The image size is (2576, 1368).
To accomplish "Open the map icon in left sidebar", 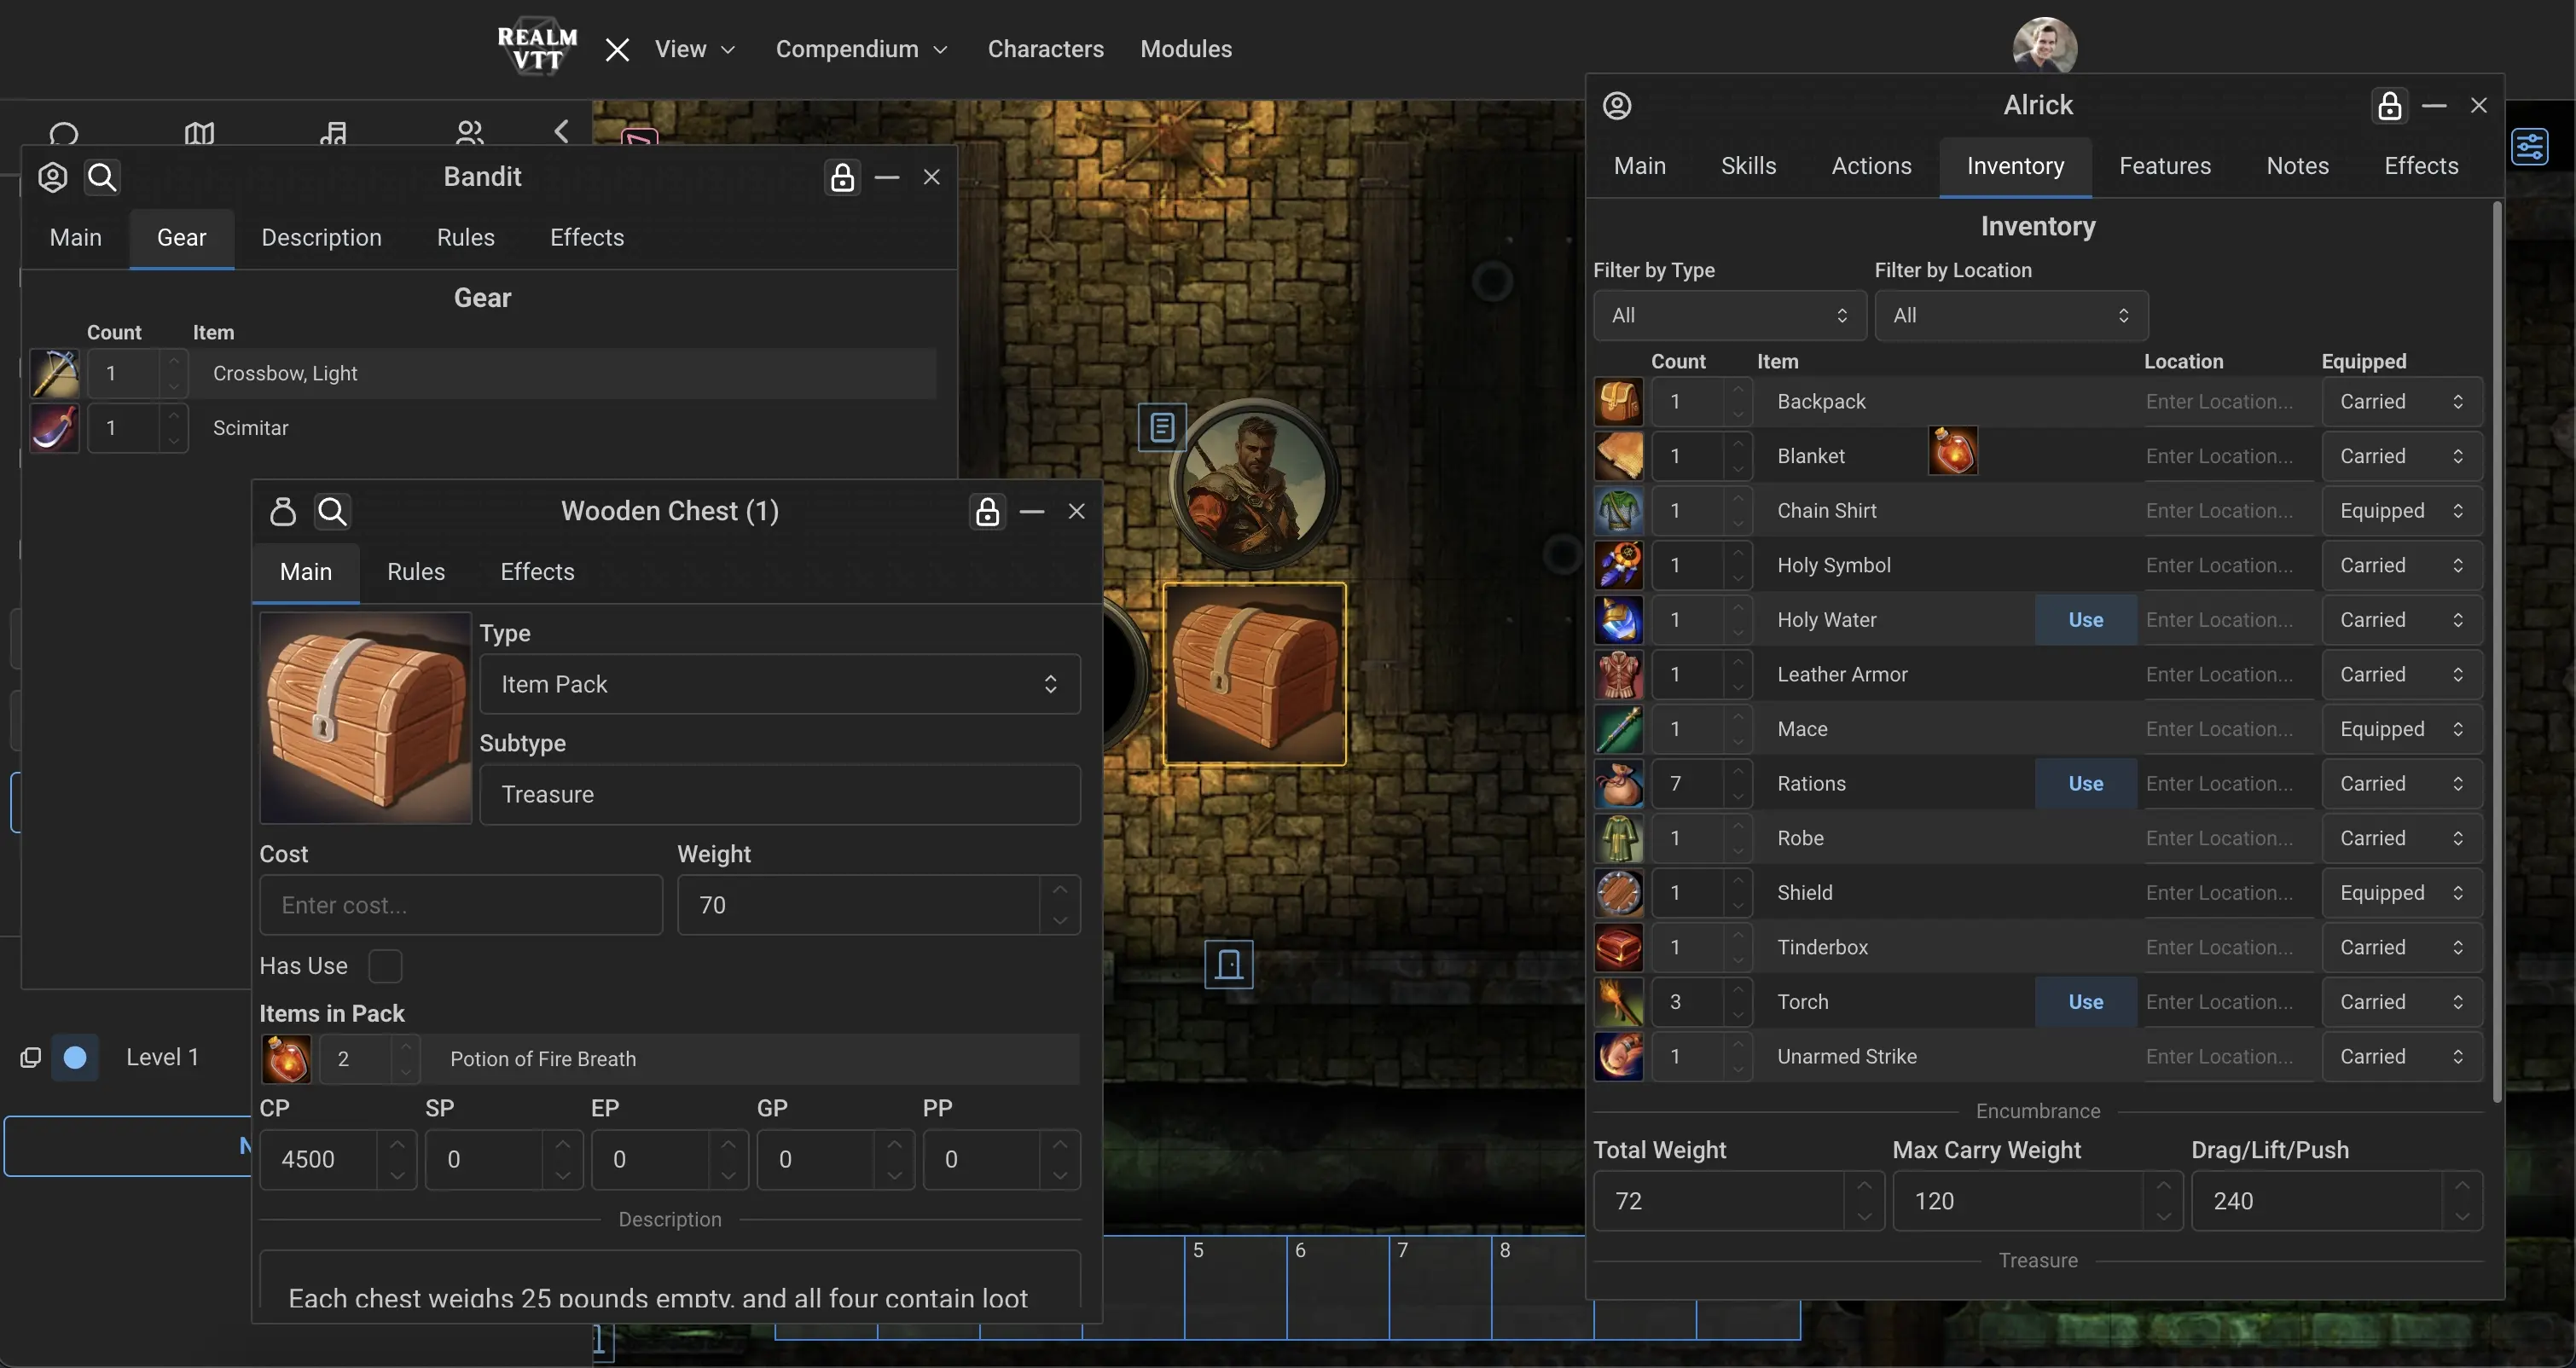I will click(199, 133).
